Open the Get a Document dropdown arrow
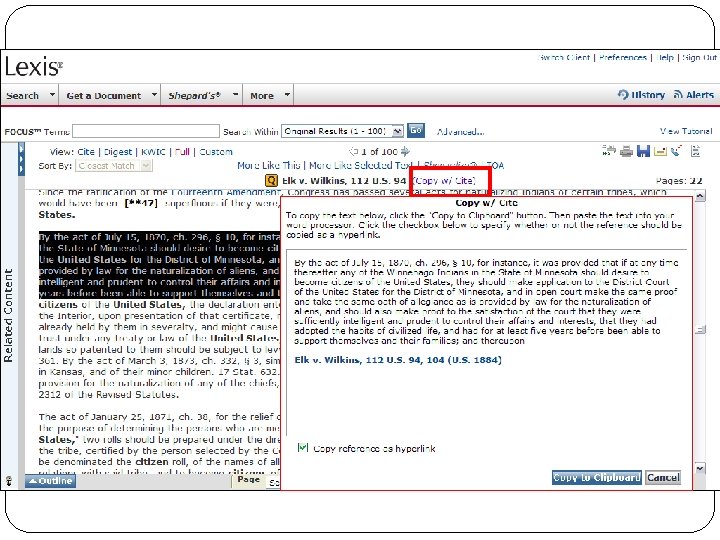This screenshot has width=720, height=540. (x=154, y=95)
